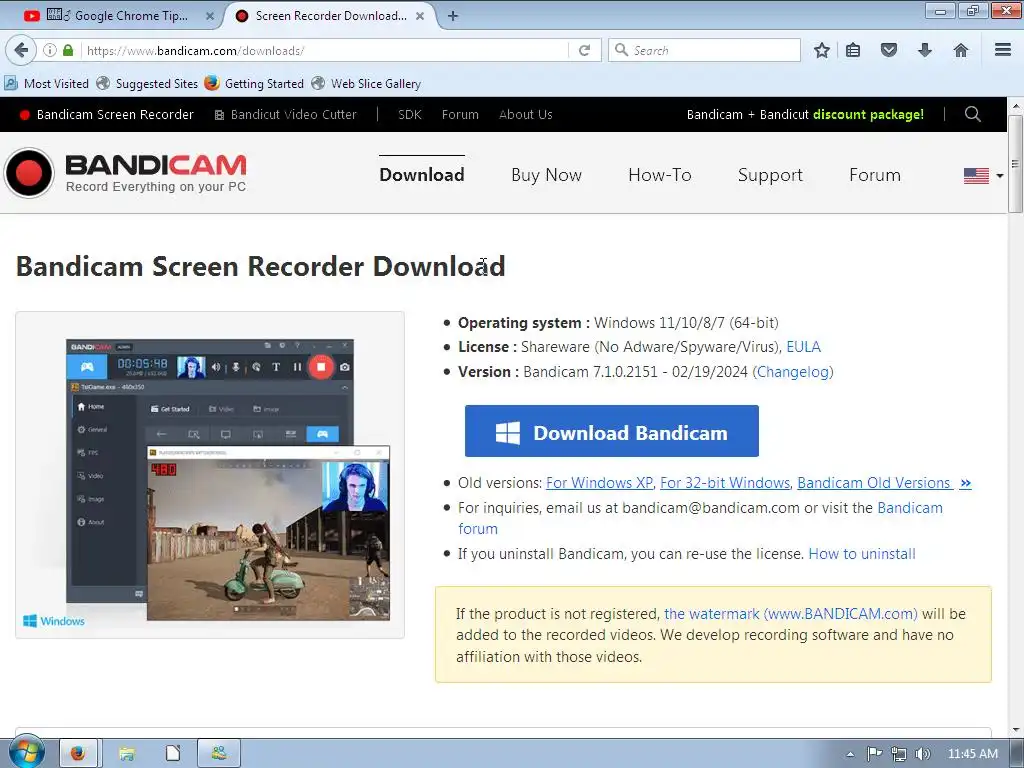Open the Firefox hamburger menu

1003,50
